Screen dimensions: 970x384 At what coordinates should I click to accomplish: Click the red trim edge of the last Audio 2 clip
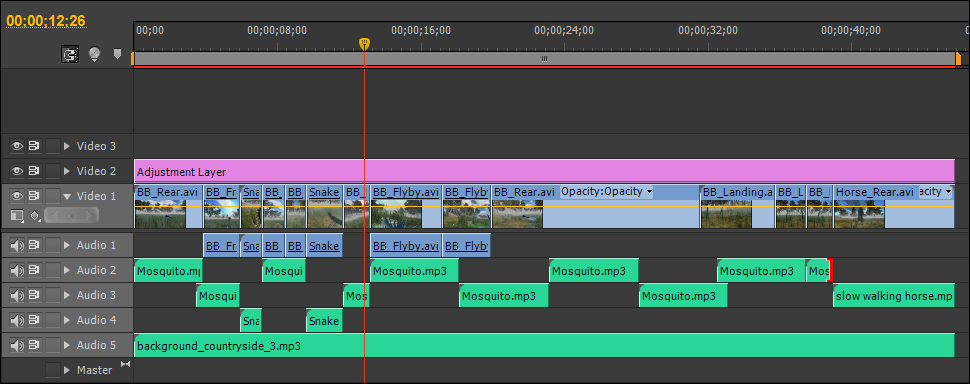pos(830,270)
